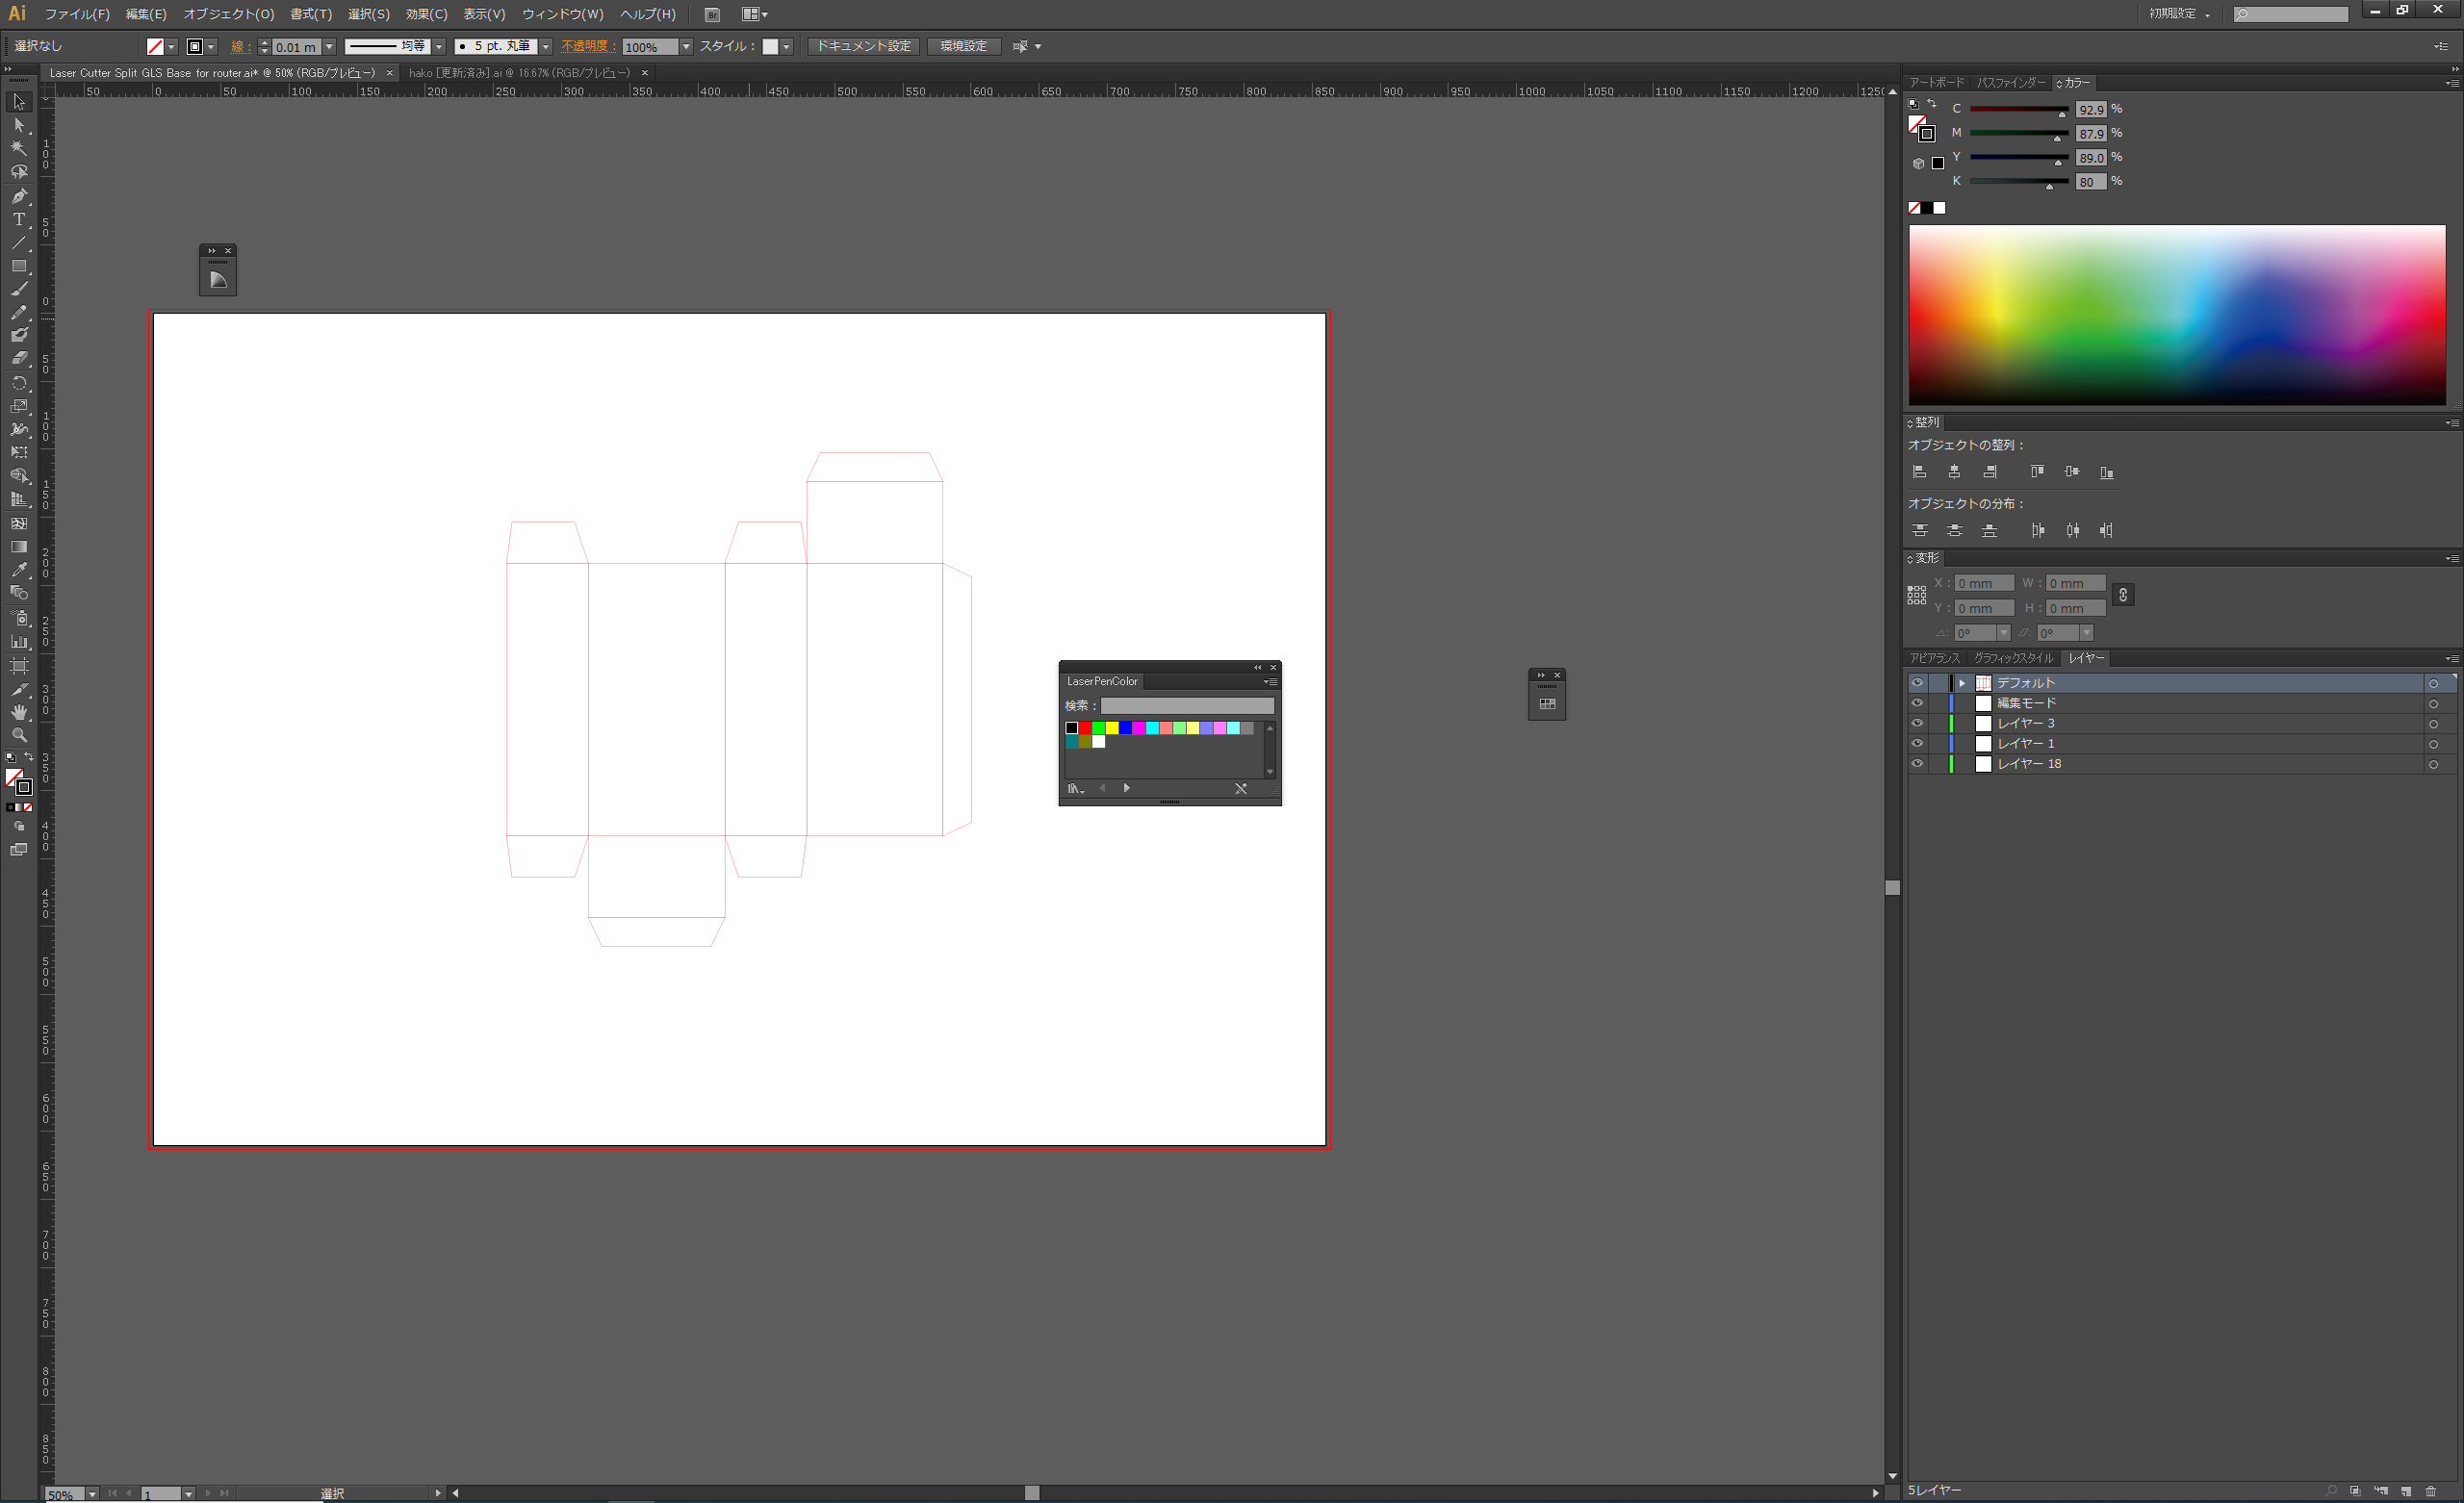Click vertical distribute center icon
2464x1503 pixels.
pyautogui.click(x=1954, y=531)
